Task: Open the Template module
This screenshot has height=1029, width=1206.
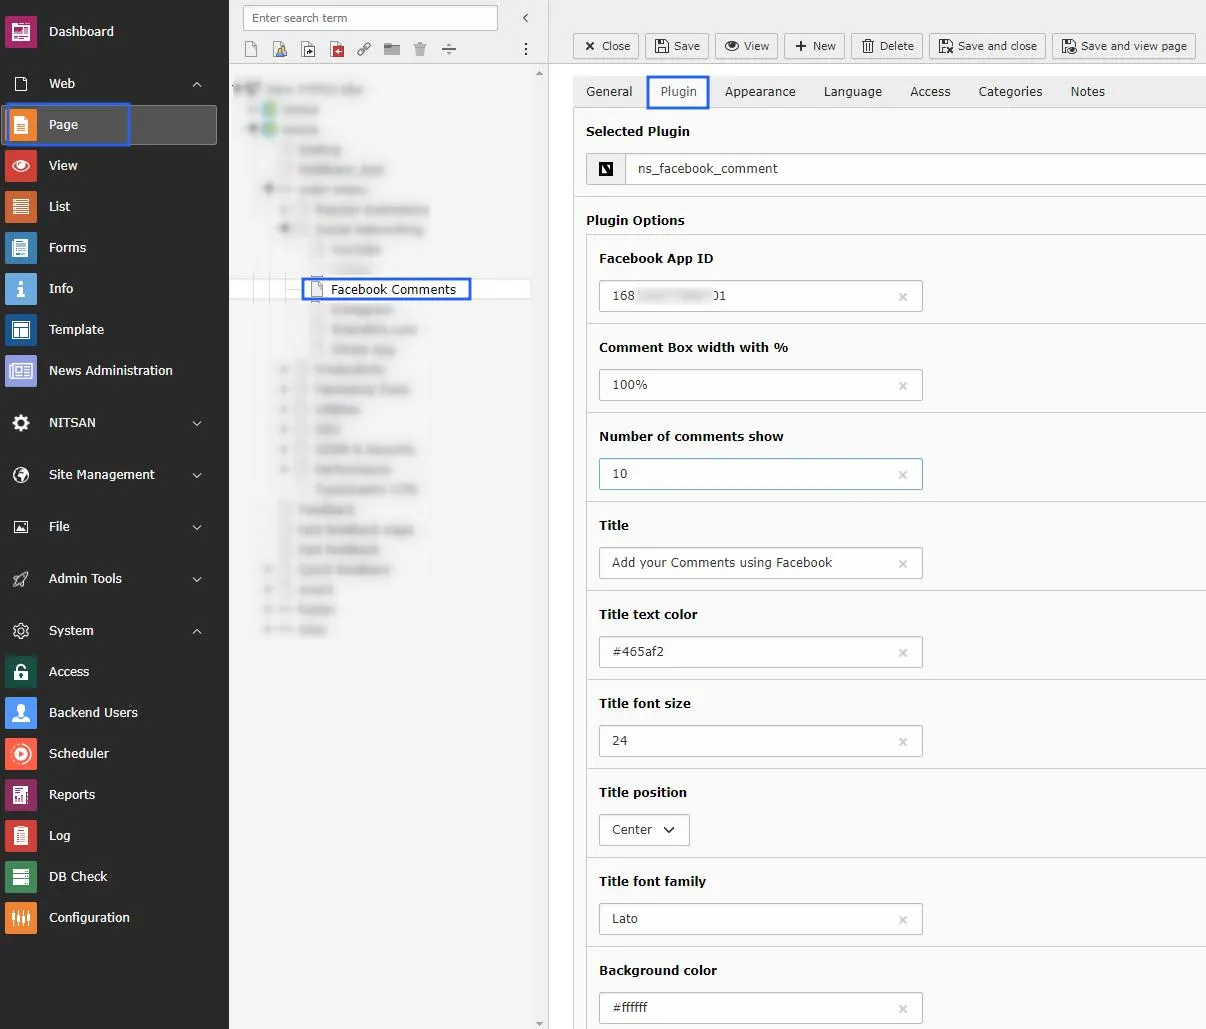Action: coord(110,330)
